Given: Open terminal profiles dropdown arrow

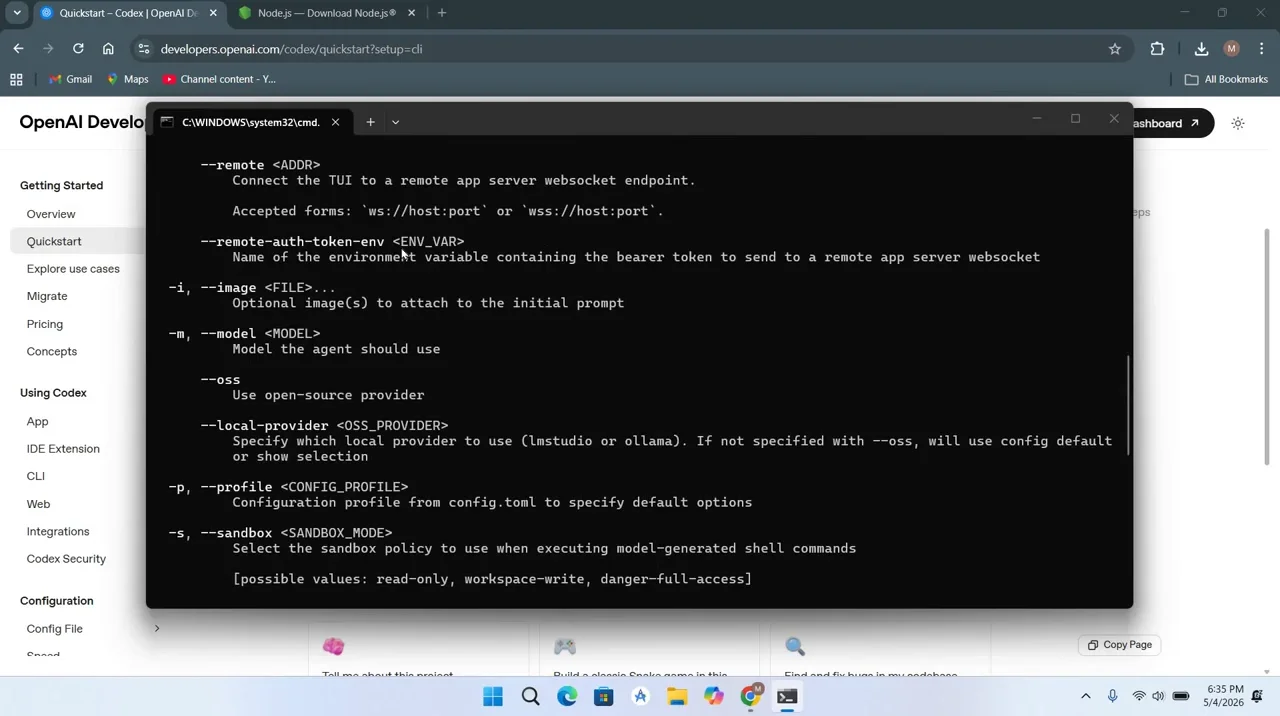Looking at the screenshot, I should (x=395, y=122).
